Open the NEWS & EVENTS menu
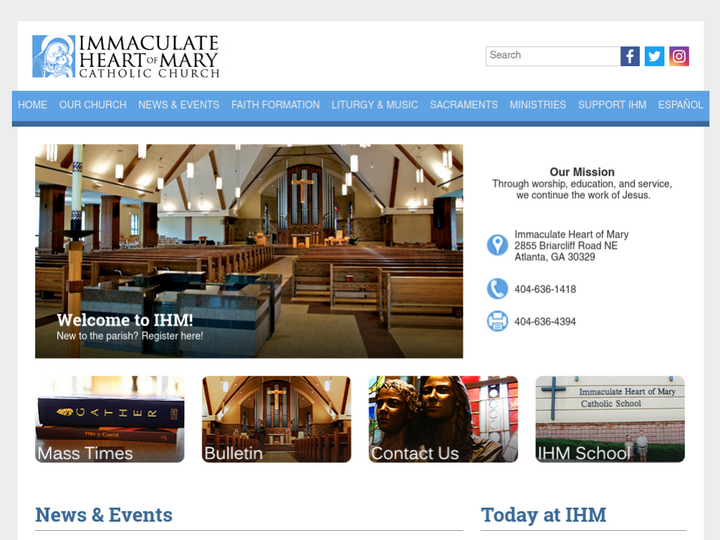Viewport: 720px width, 540px height. click(x=179, y=105)
